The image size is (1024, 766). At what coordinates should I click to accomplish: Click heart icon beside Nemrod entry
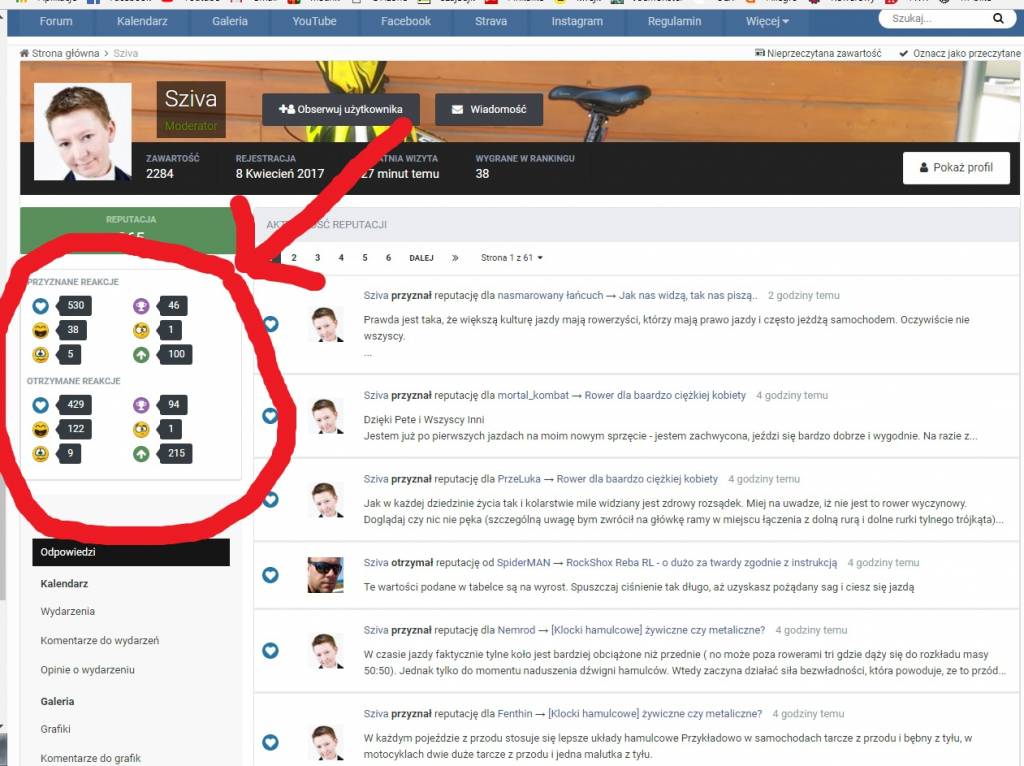tap(270, 650)
